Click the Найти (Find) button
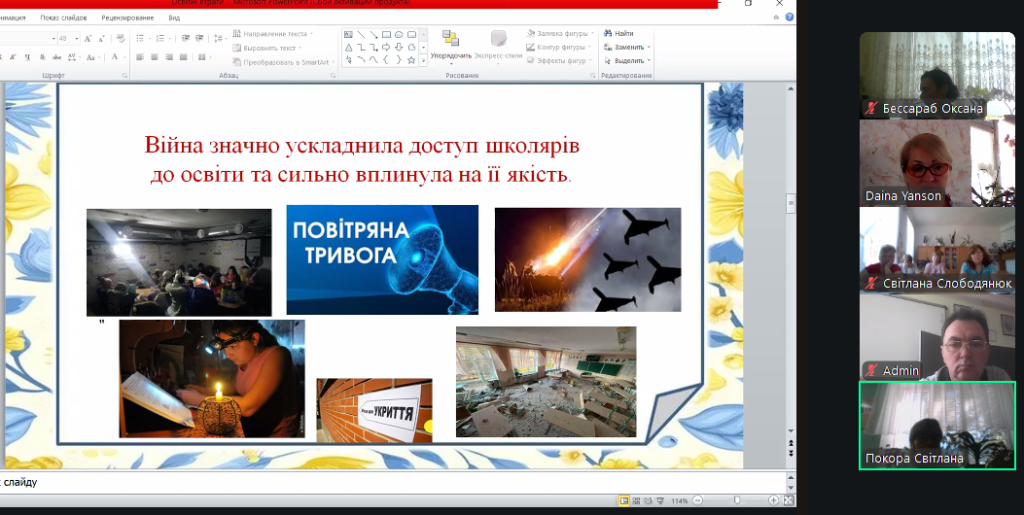1024x515 pixels. click(623, 33)
